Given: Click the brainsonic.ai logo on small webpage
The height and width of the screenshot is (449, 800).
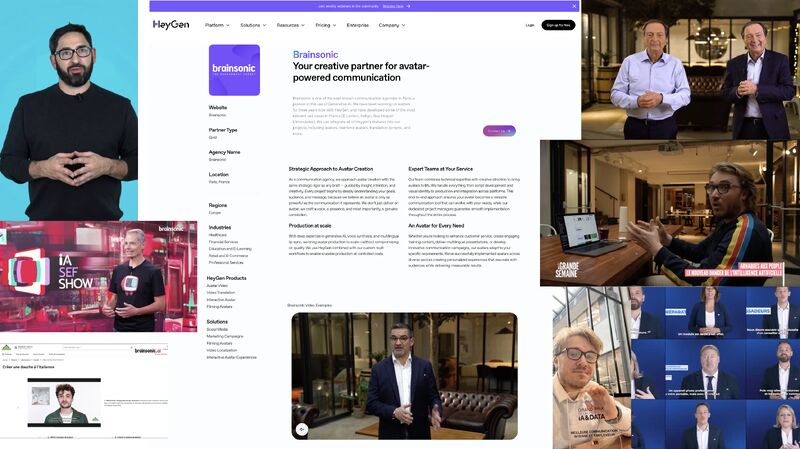Looking at the screenshot, I should (x=148, y=351).
